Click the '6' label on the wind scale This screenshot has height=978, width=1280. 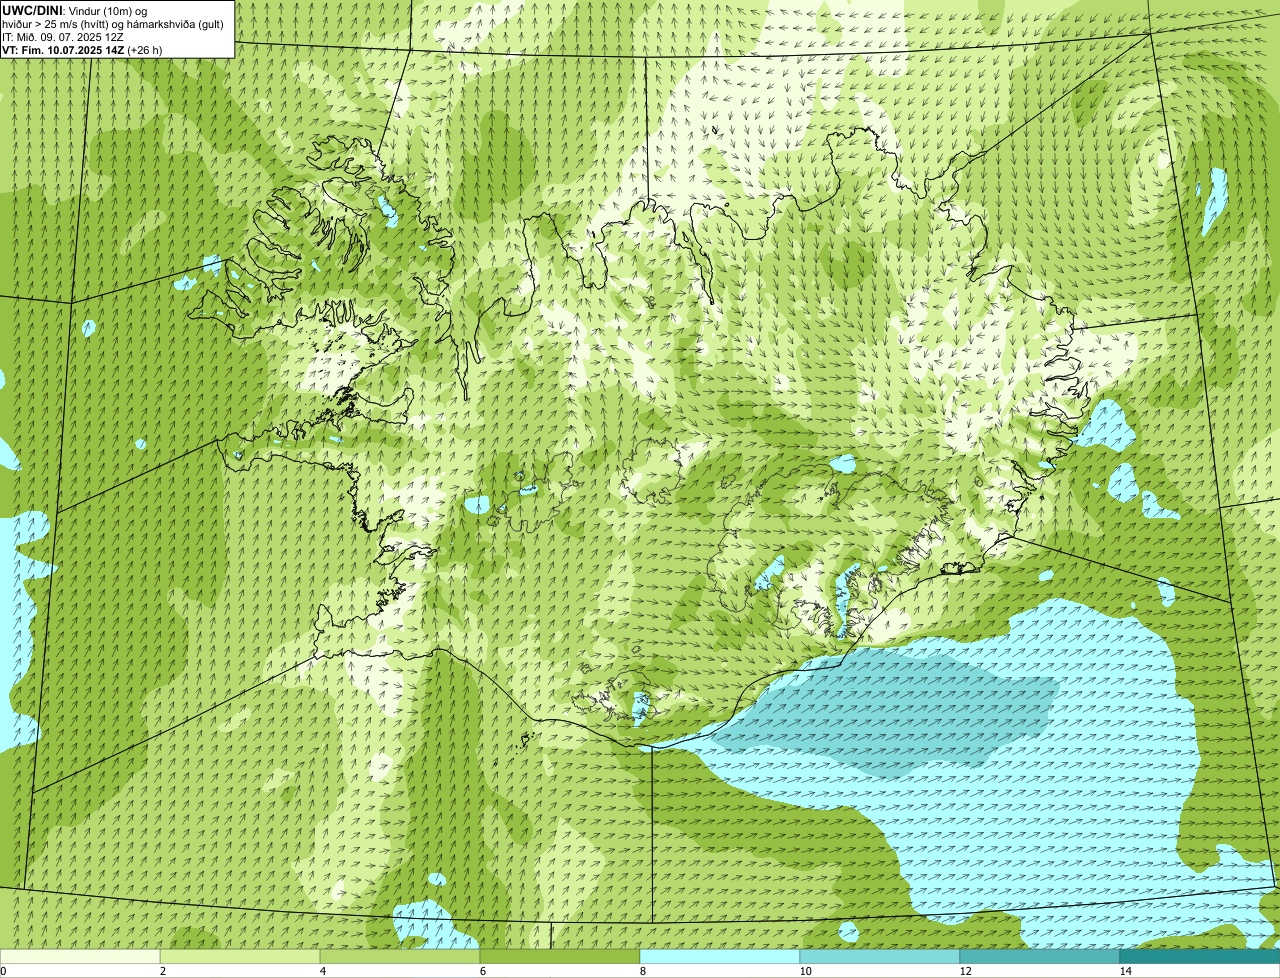tap(483, 971)
